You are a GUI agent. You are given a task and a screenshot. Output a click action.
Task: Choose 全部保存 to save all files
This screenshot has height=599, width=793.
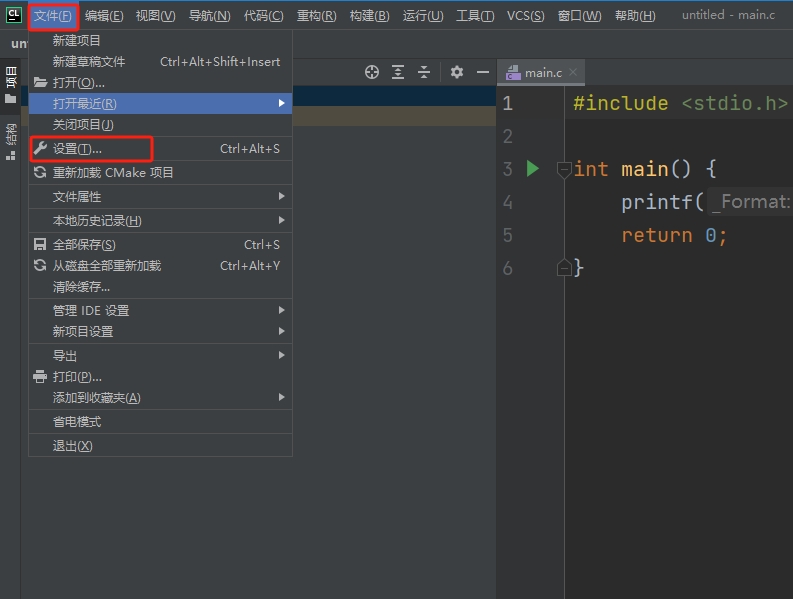click(84, 245)
